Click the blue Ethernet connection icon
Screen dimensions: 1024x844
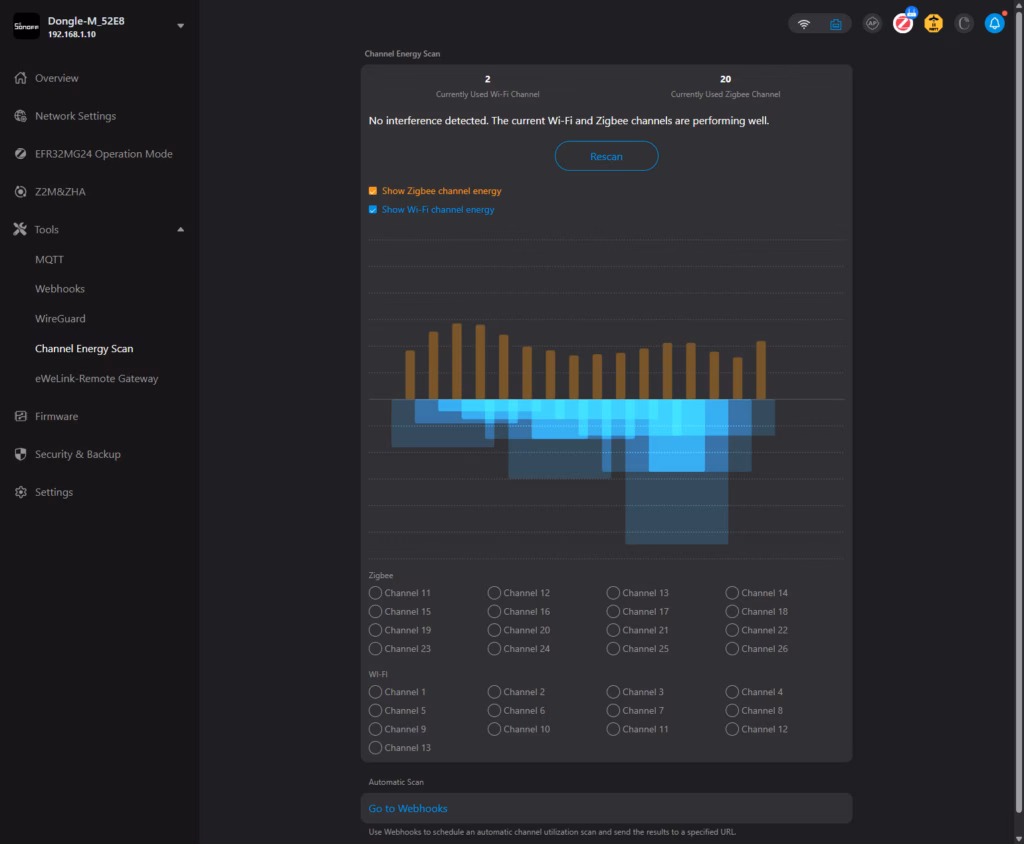pyautogui.click(x=835, y=24)
